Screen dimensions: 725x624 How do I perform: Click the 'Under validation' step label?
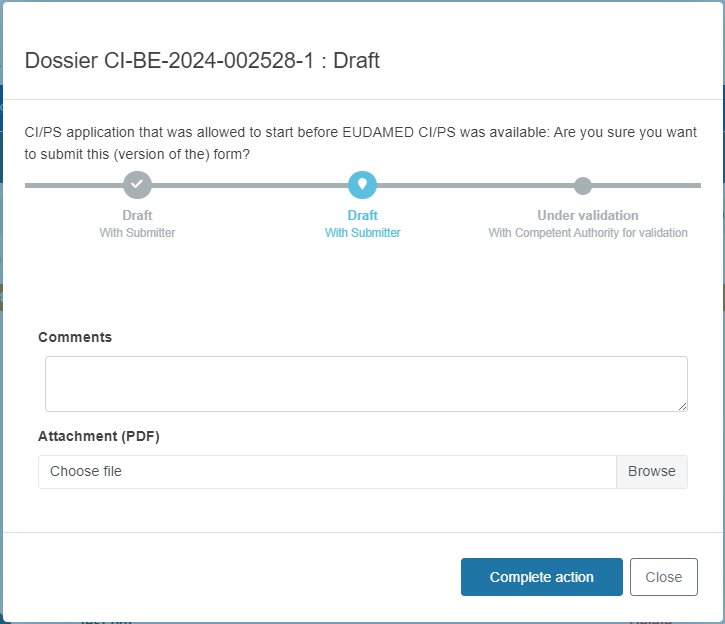[588, 215]
